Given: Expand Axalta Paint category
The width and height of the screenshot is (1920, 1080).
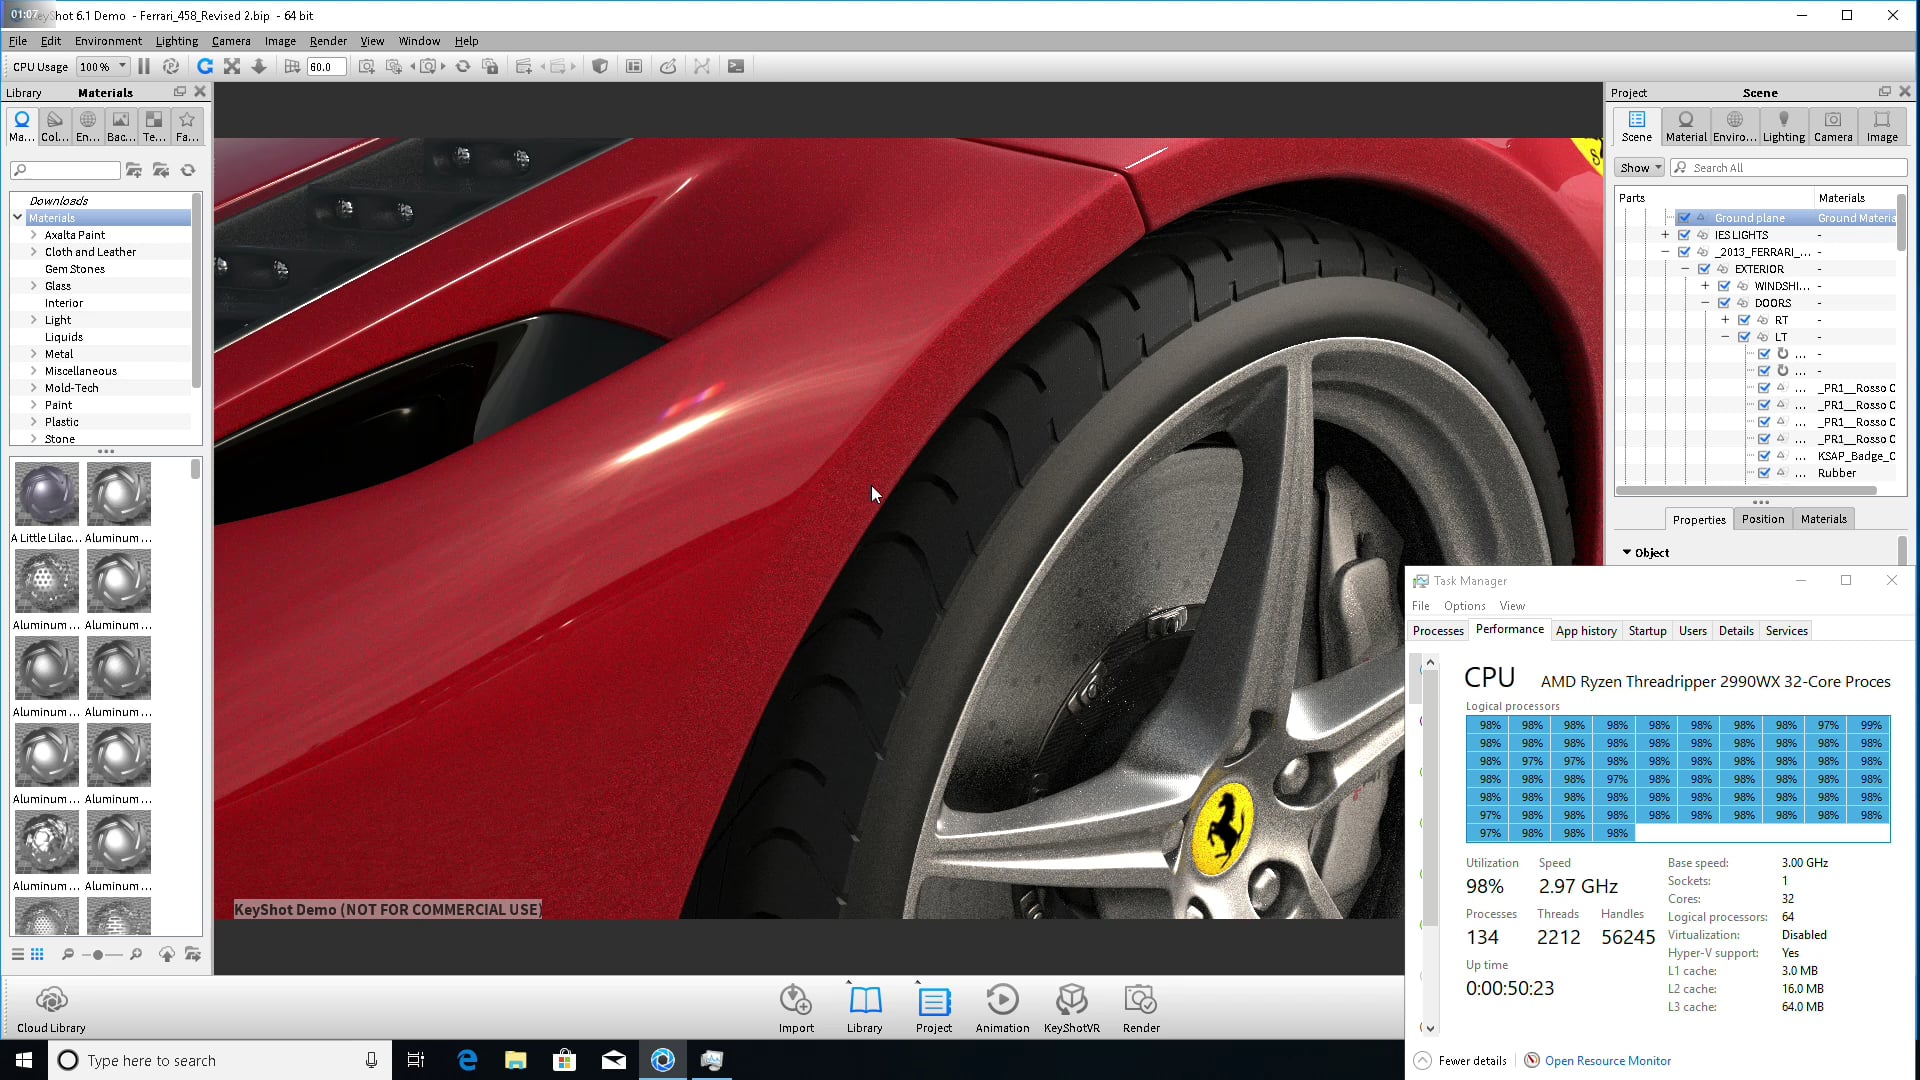Looking at the screenshot, I should click(33, 235).
